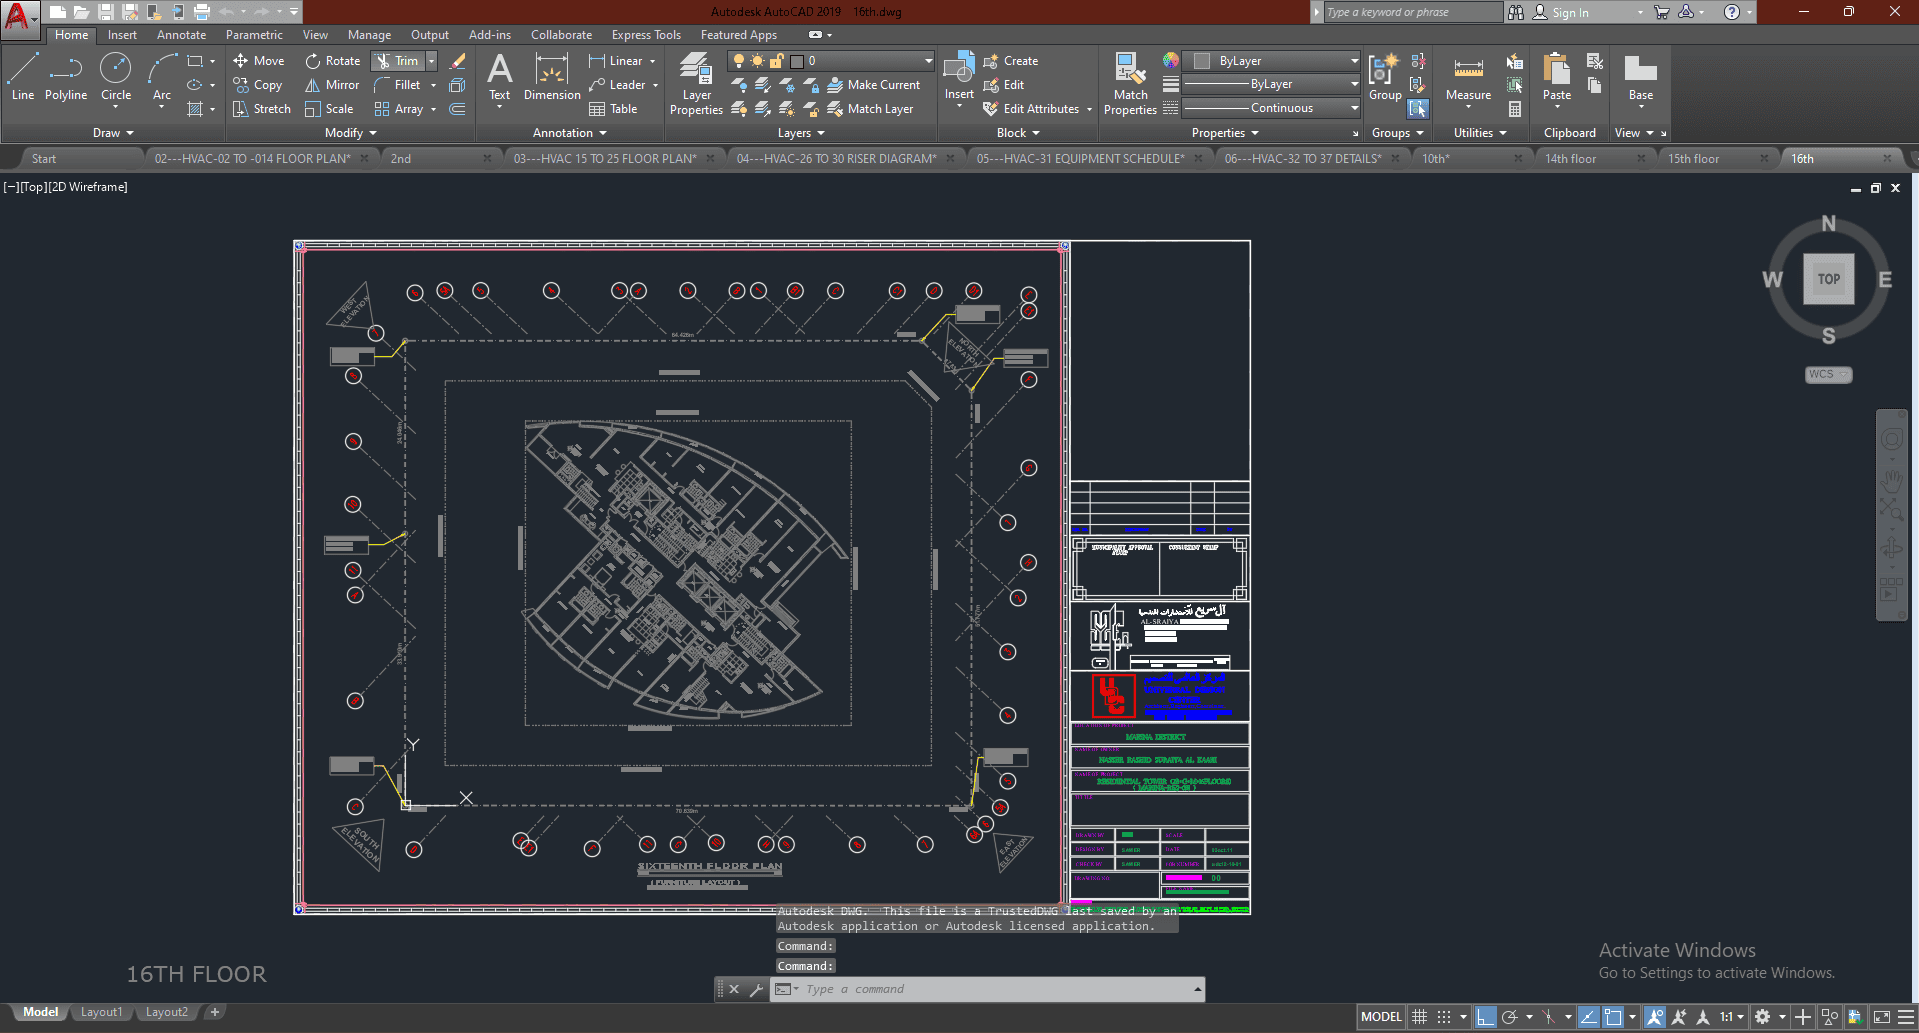Select the Circle tool
This screenshot has width=1919, height=1033.
point(116,78)
